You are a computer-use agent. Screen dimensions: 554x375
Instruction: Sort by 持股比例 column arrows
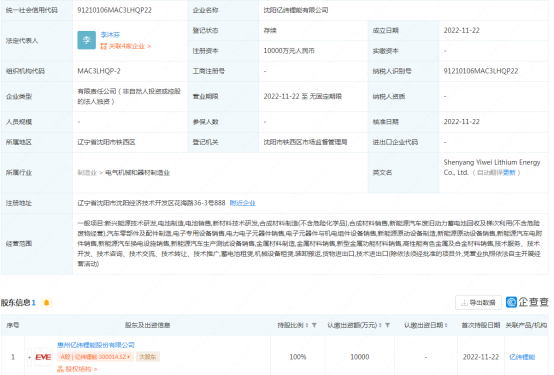coord(306,325)
